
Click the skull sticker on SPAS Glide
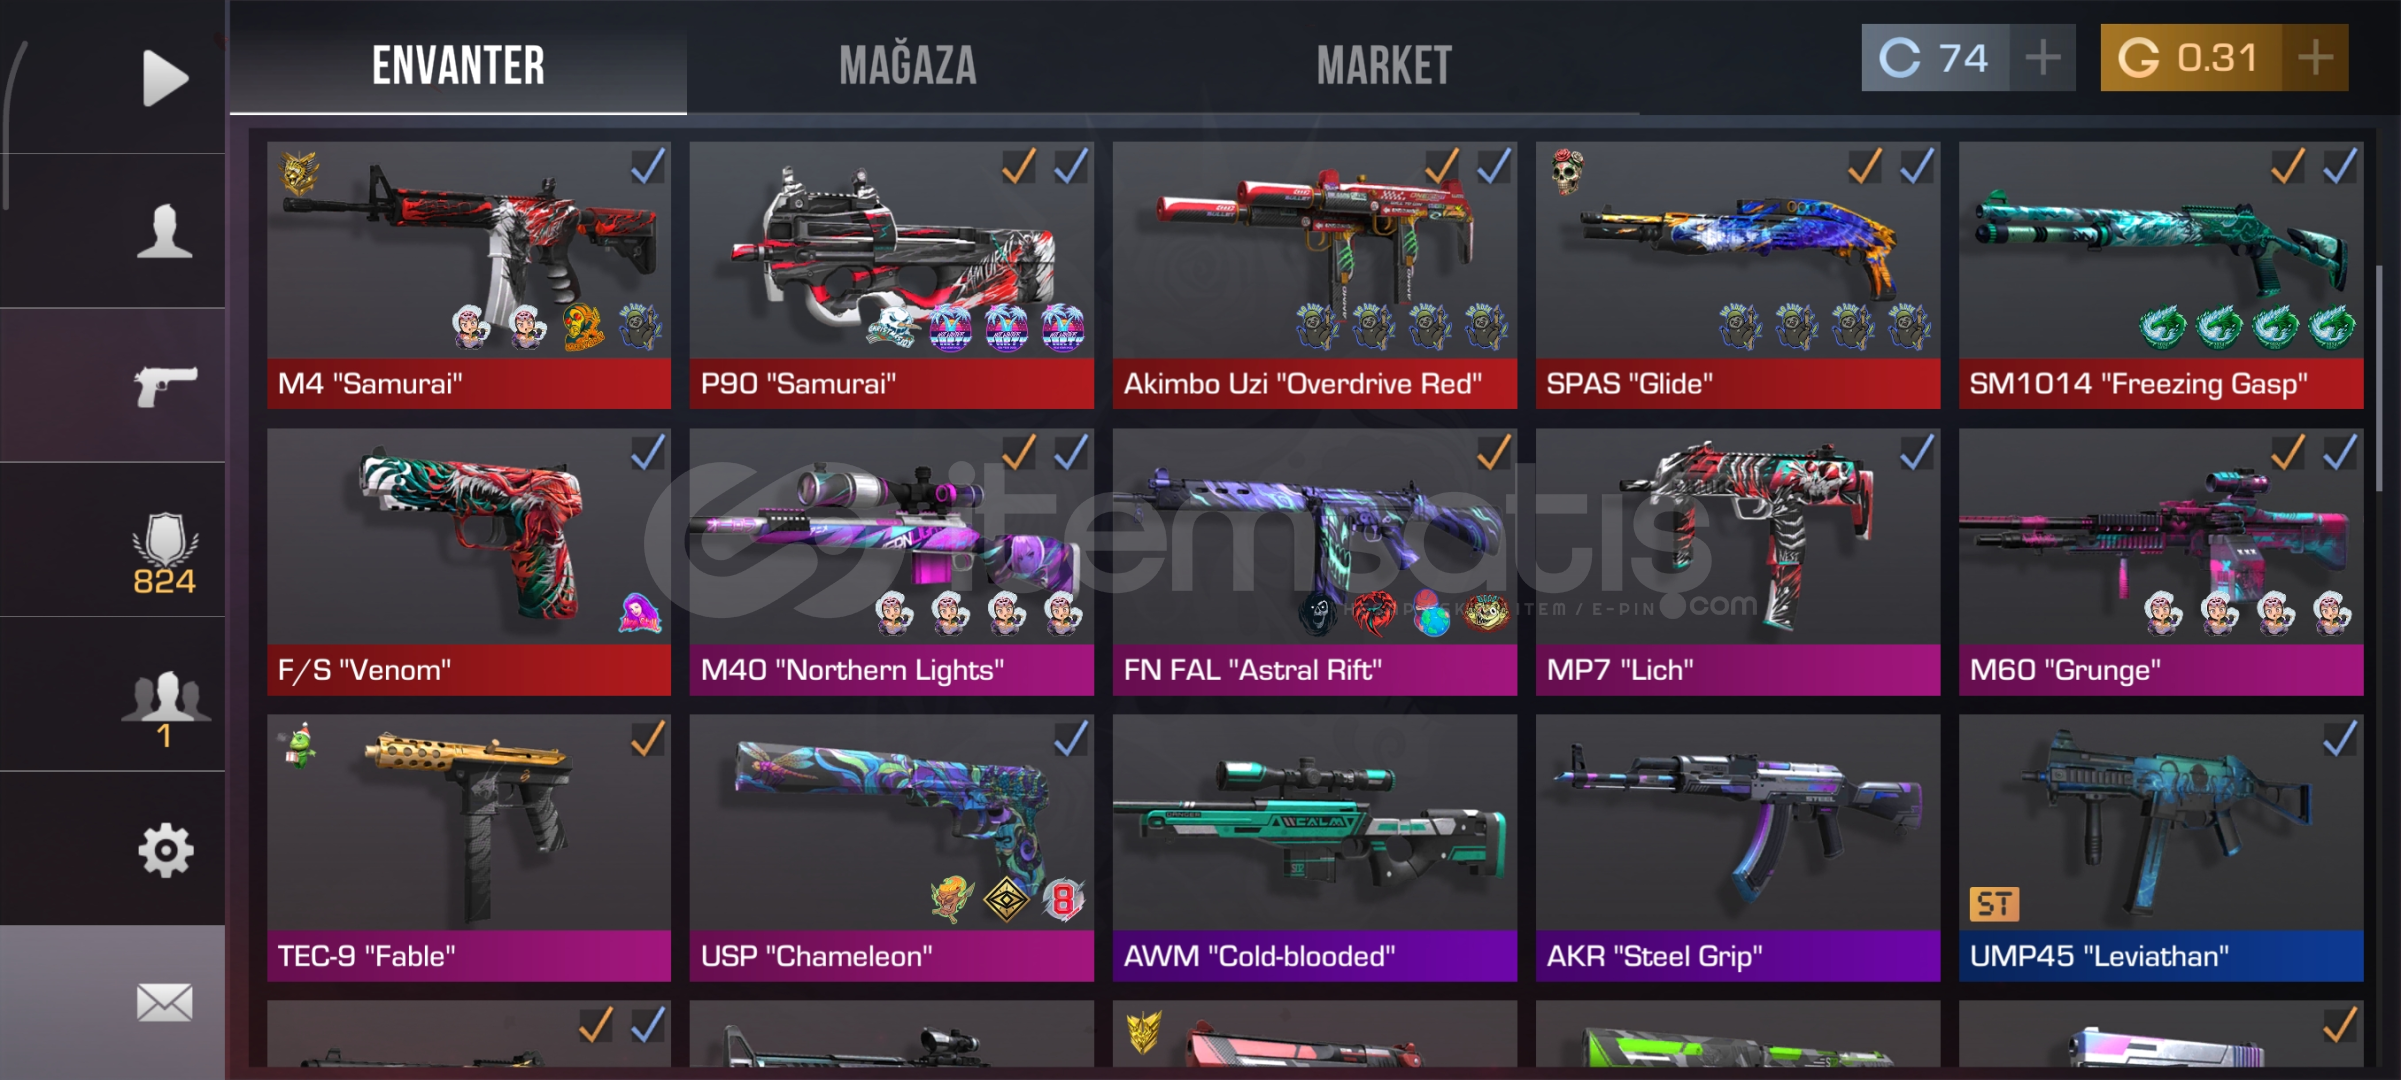[x=1567, y=172]
